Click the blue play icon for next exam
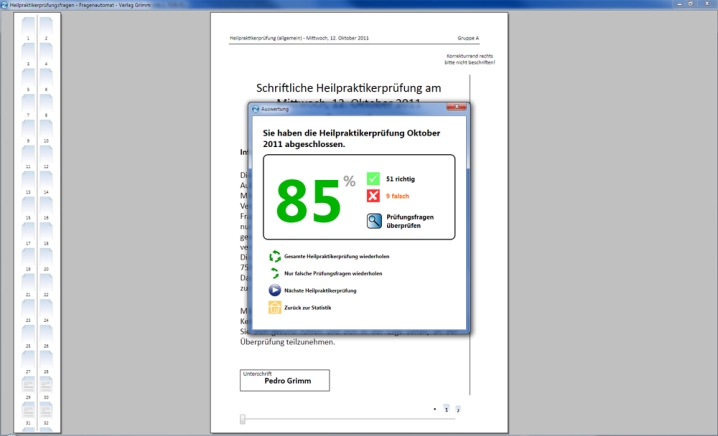 point(275,290)
